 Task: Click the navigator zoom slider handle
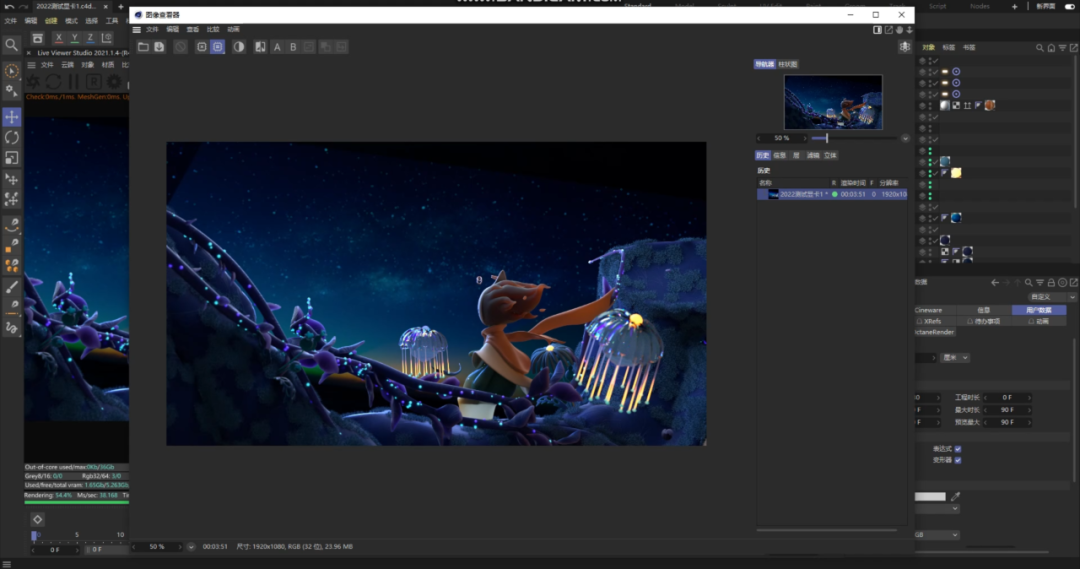click(x=827, y=138)
